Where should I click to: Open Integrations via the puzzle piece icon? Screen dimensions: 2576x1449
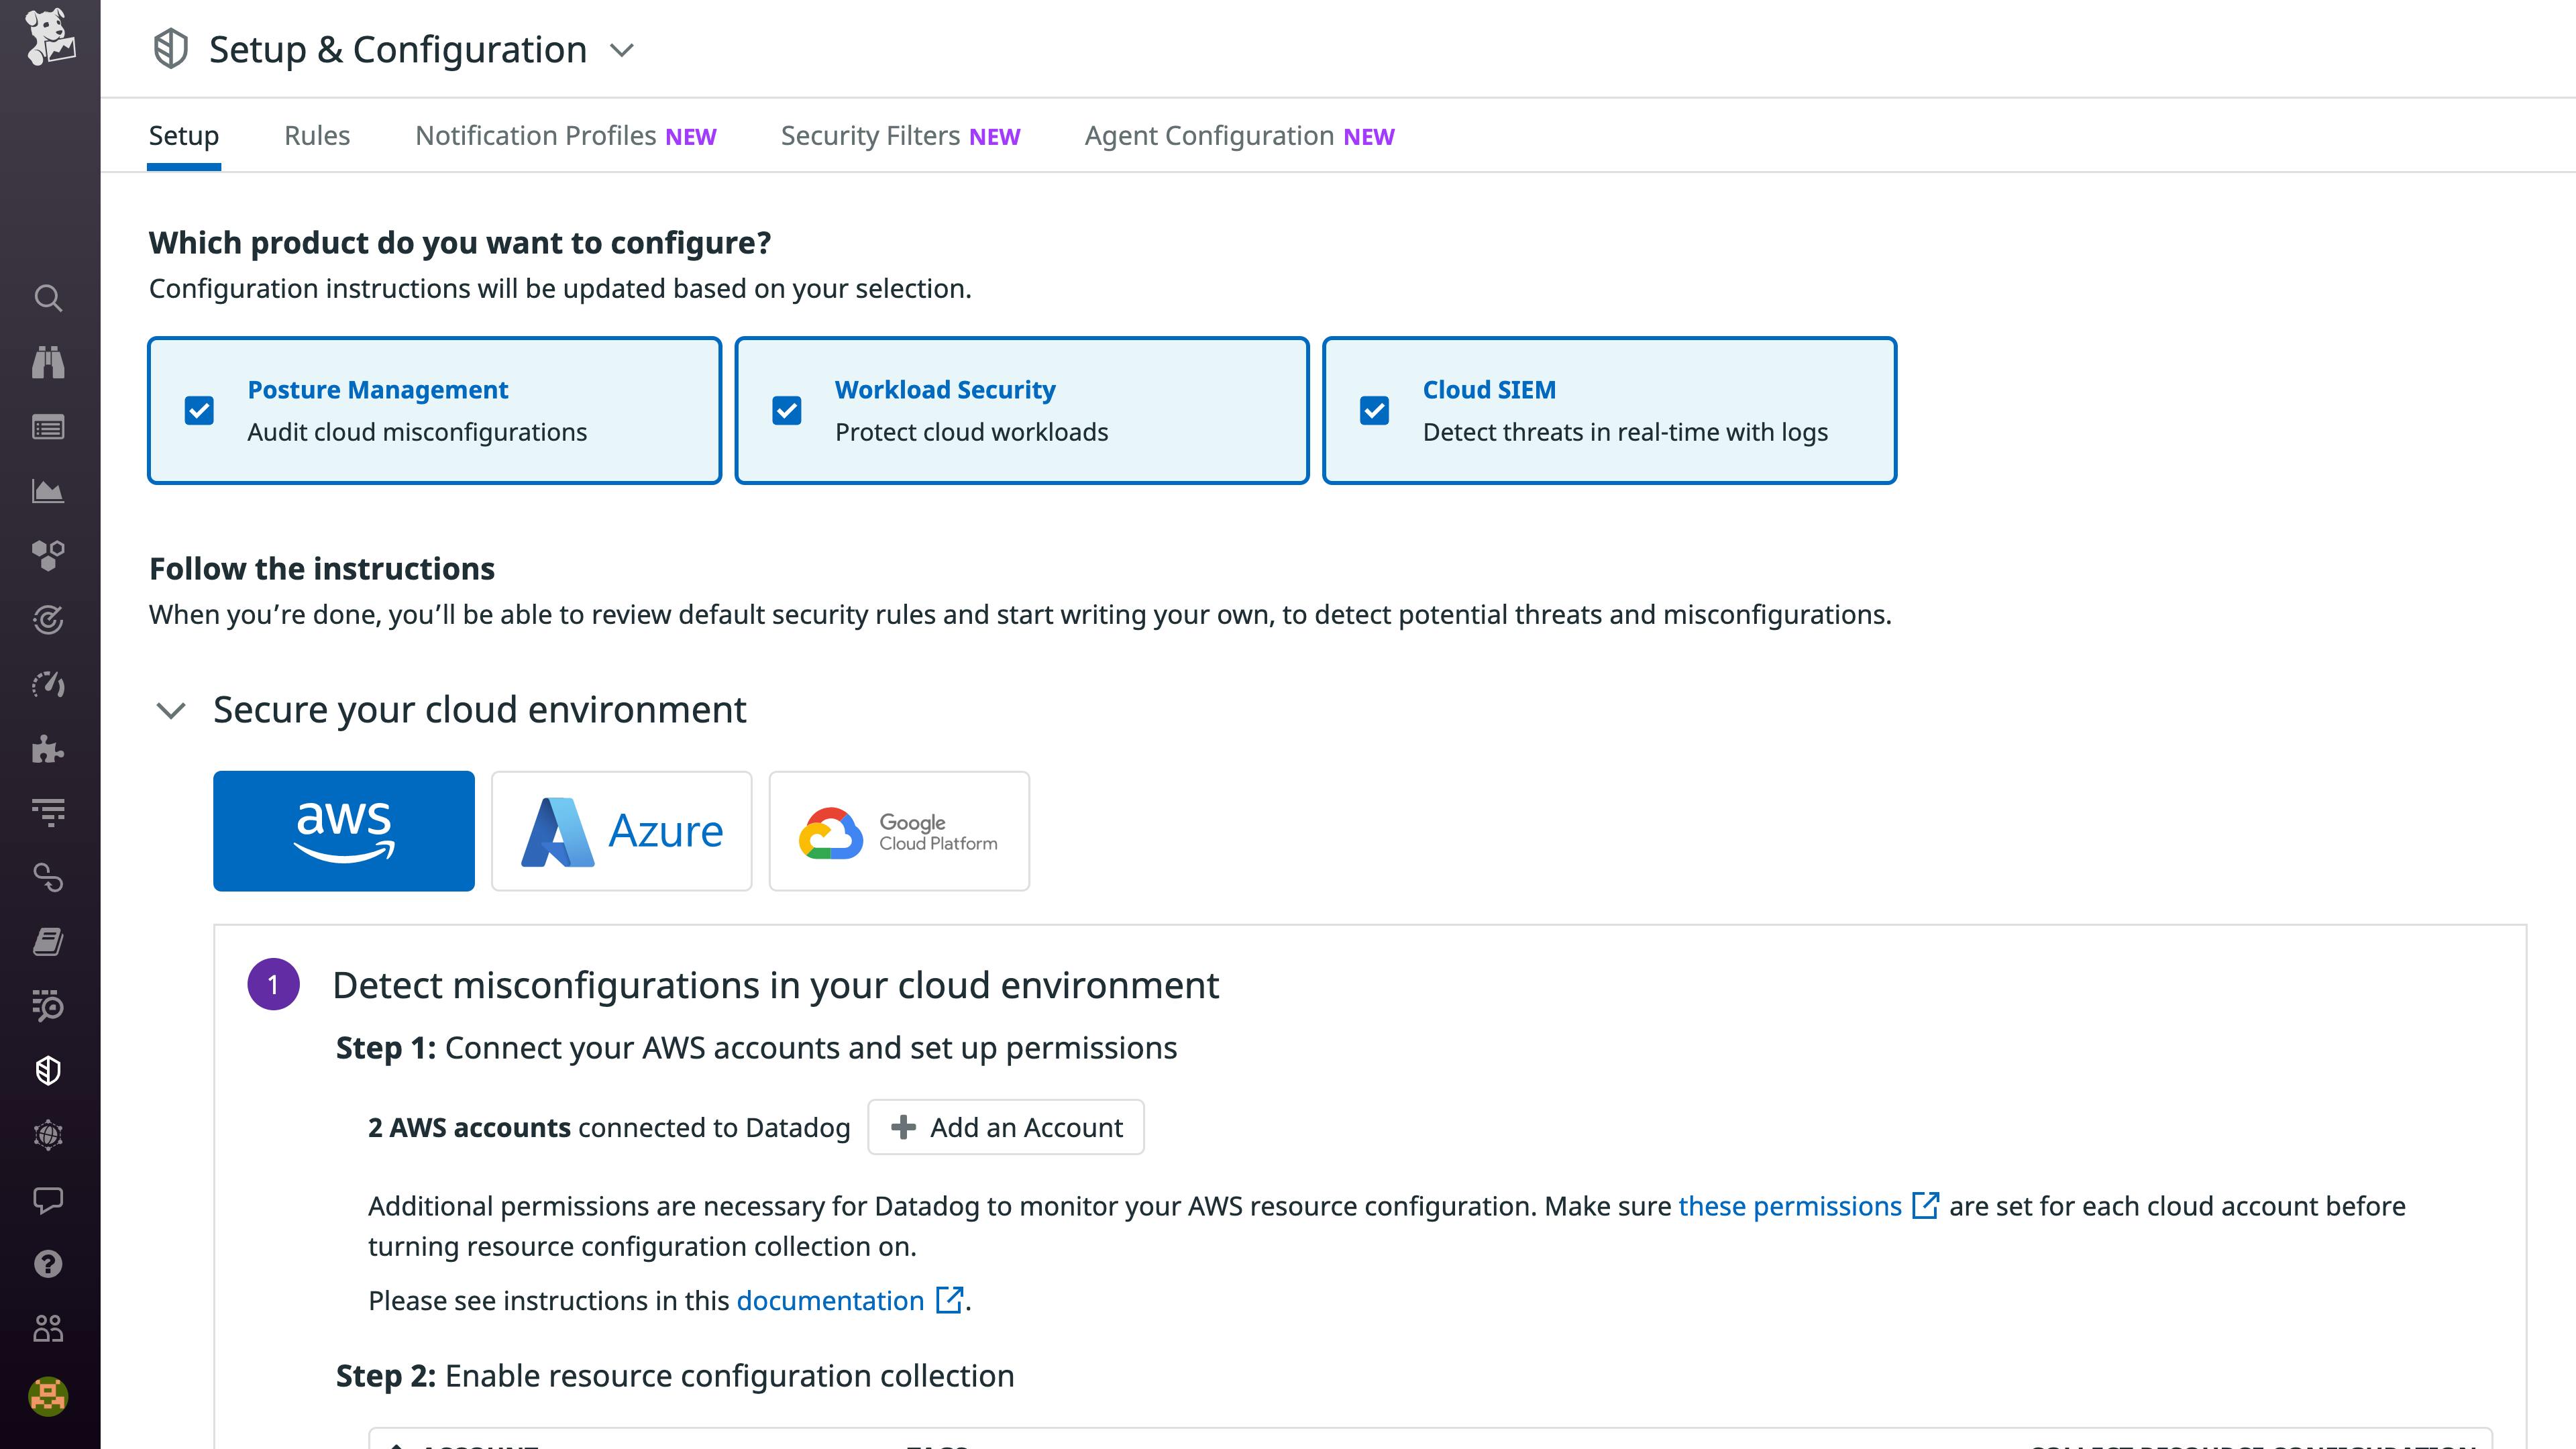click(x=49, y=749)
